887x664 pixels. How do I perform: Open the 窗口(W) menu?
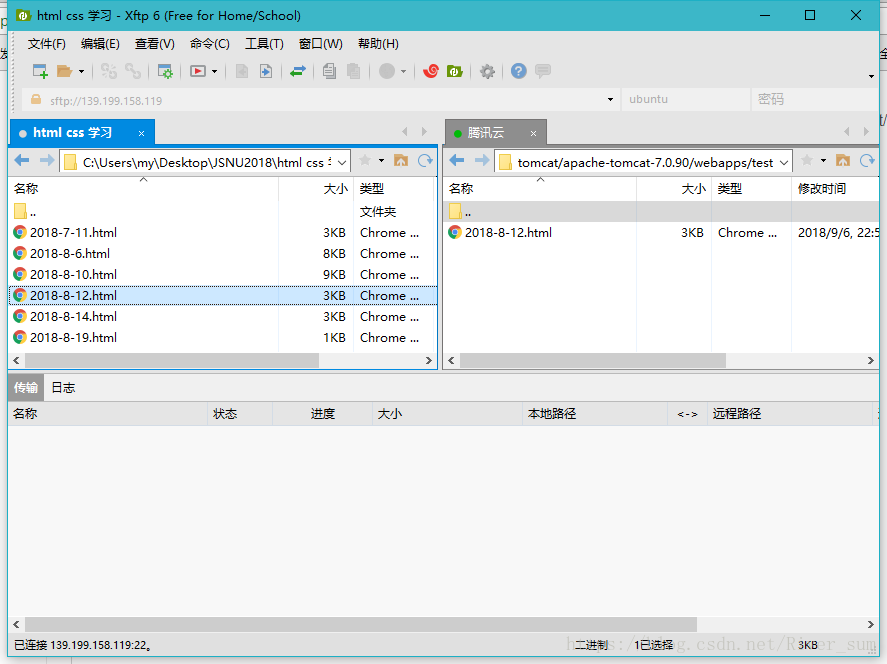coord(320,44)
